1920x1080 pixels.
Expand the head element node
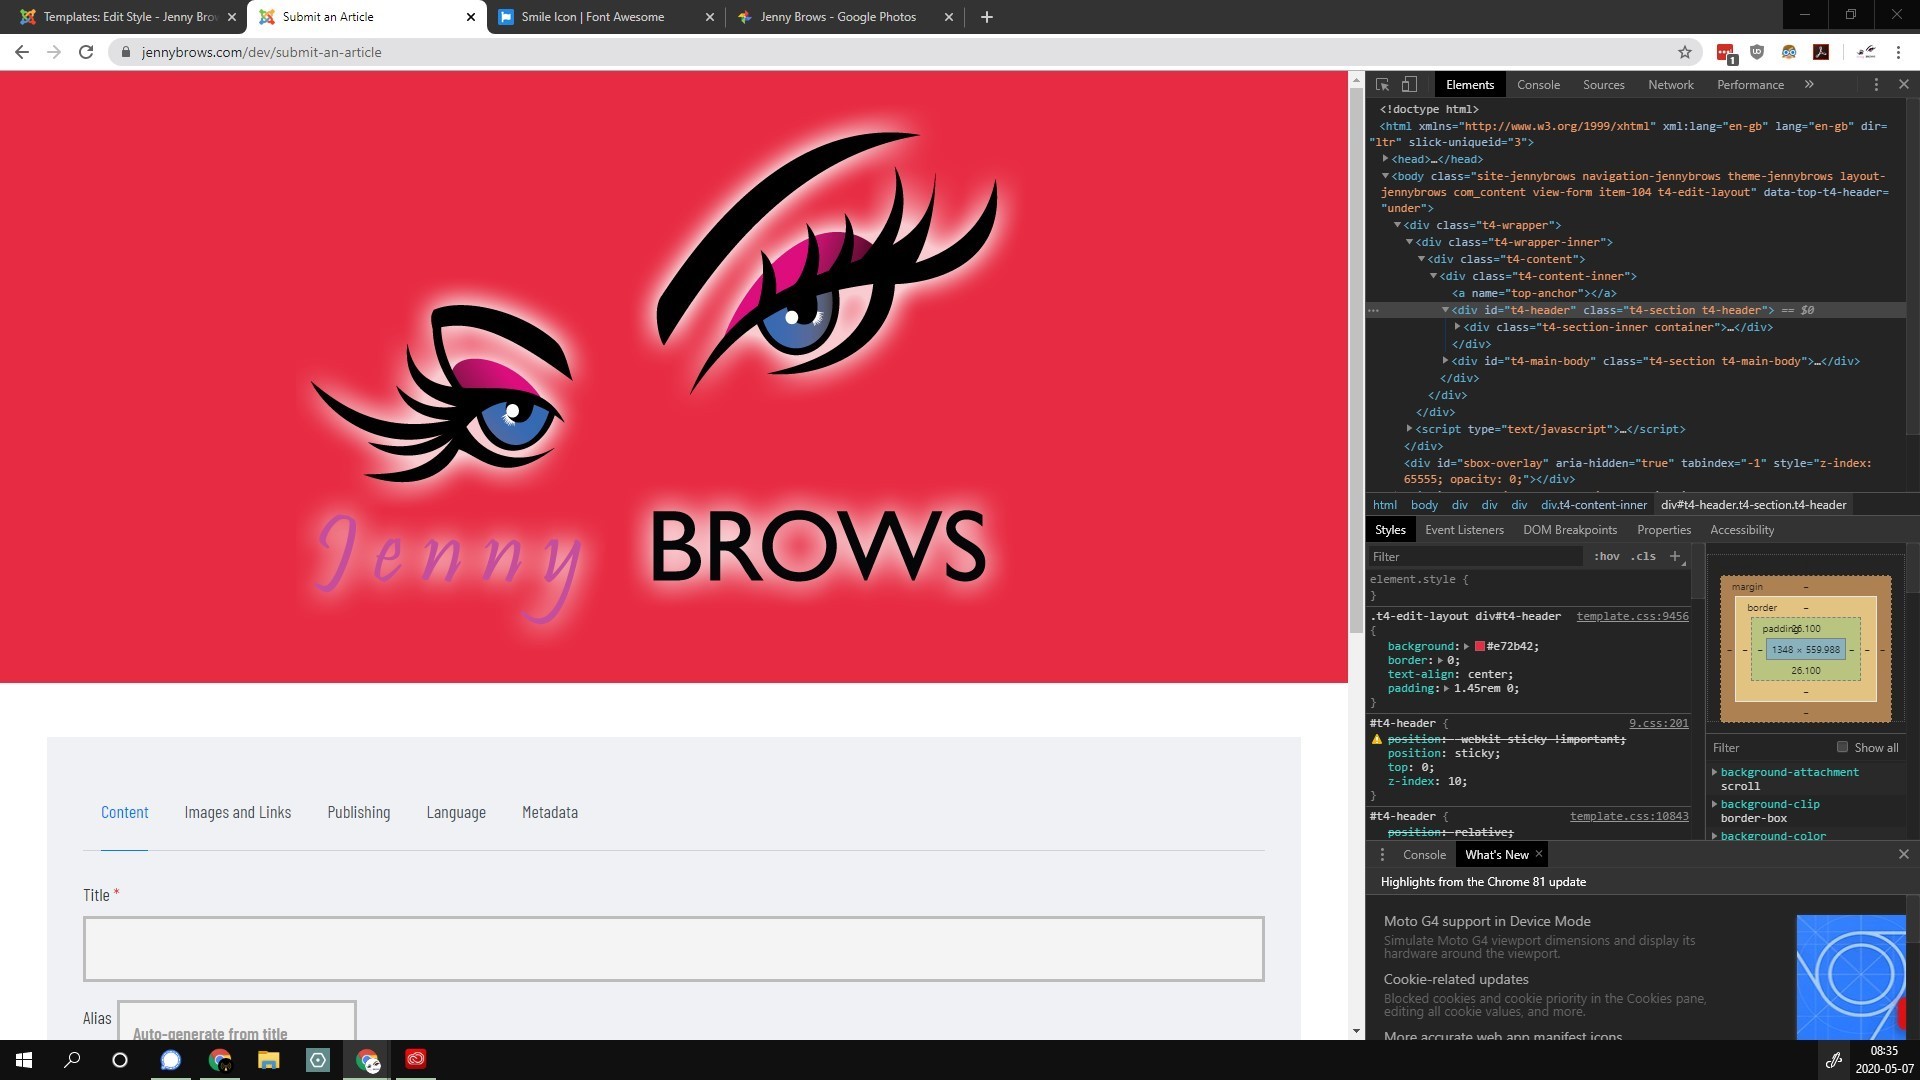pyautogui.click(x=1386, y=159)
